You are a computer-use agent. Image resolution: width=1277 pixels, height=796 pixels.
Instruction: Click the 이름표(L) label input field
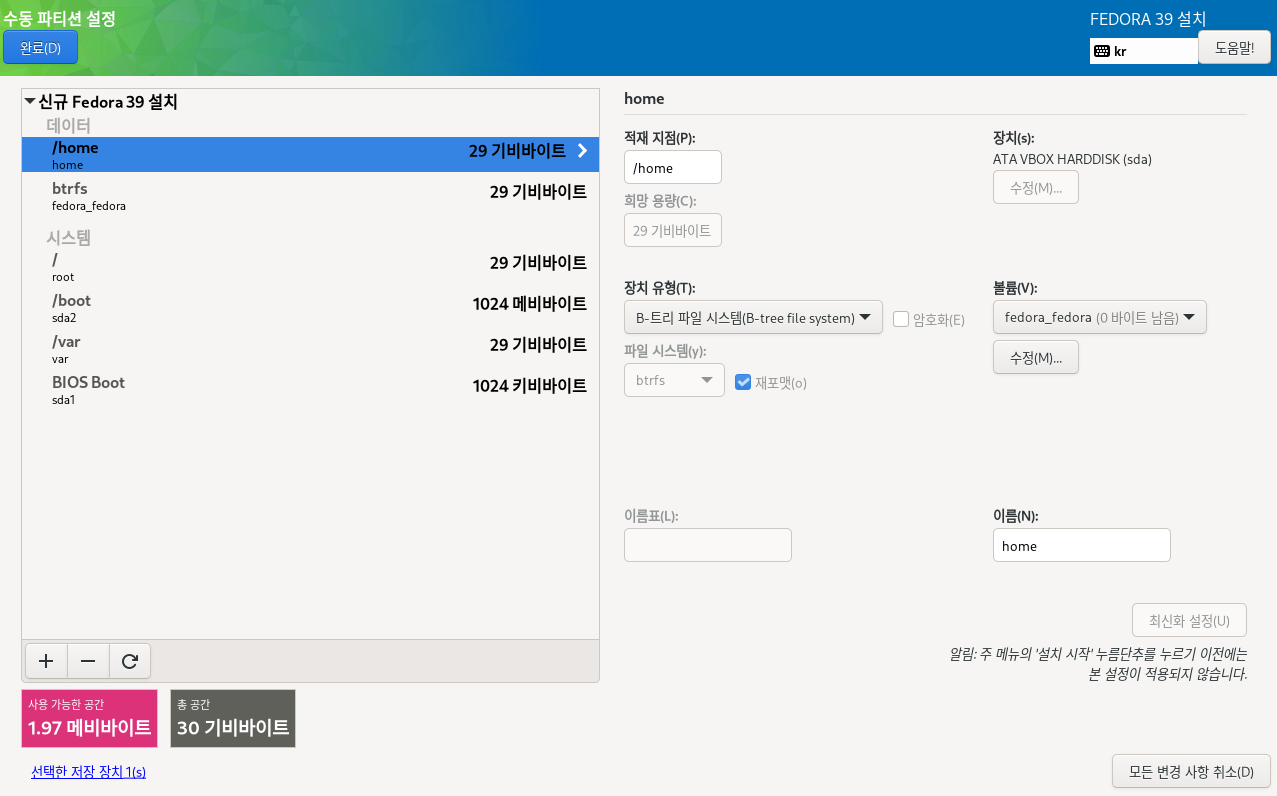pyautogui.click(x=708, y=545)
